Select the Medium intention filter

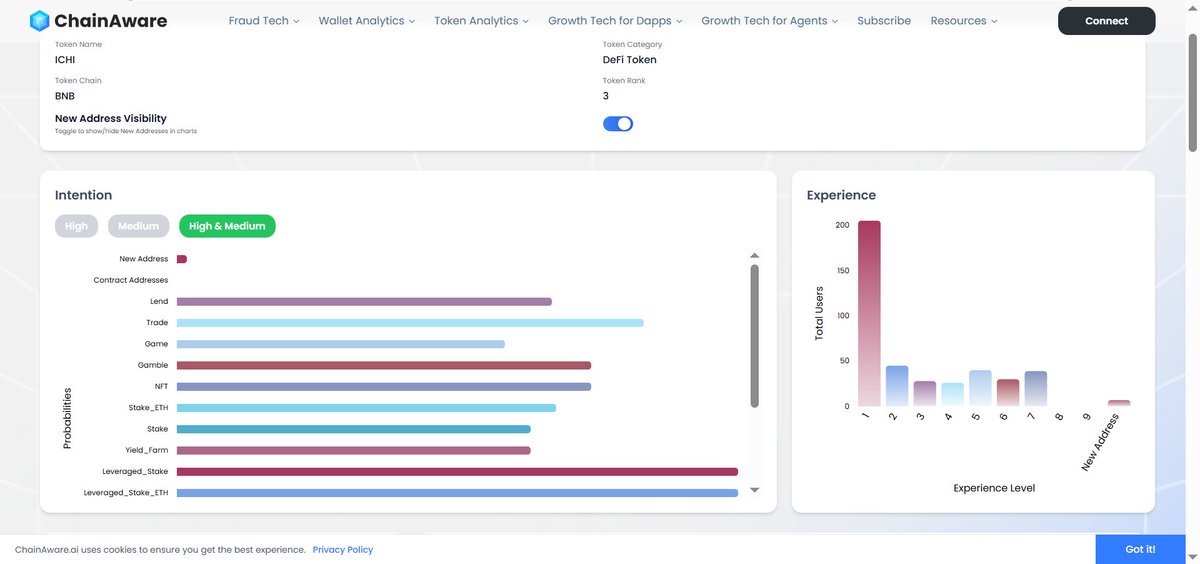point(139,226)
